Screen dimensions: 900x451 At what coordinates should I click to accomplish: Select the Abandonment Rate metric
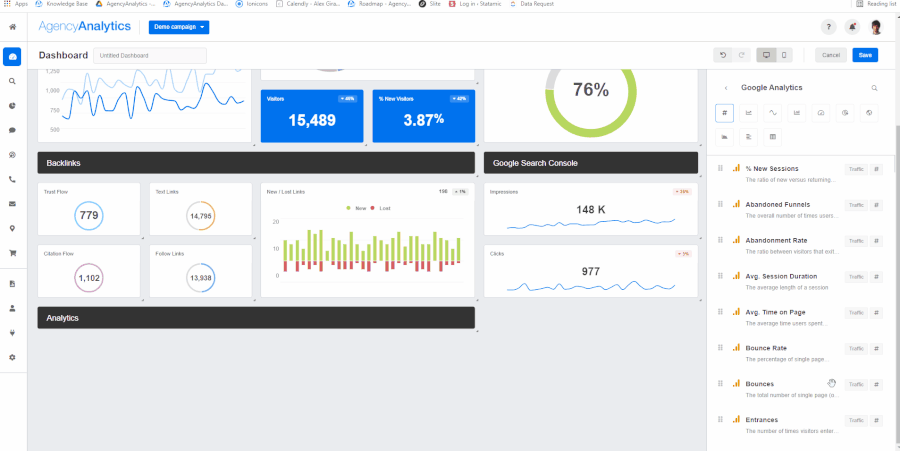pyautogui.click(x=800, y=246)
